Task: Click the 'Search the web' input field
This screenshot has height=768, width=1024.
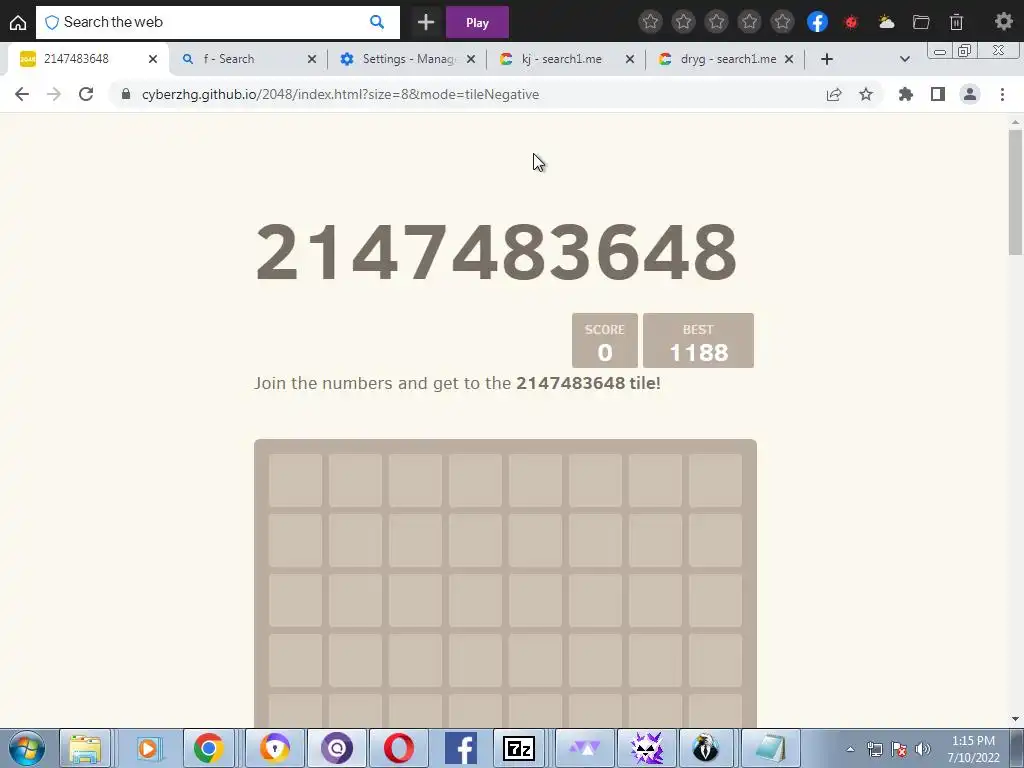Action: 216,22
